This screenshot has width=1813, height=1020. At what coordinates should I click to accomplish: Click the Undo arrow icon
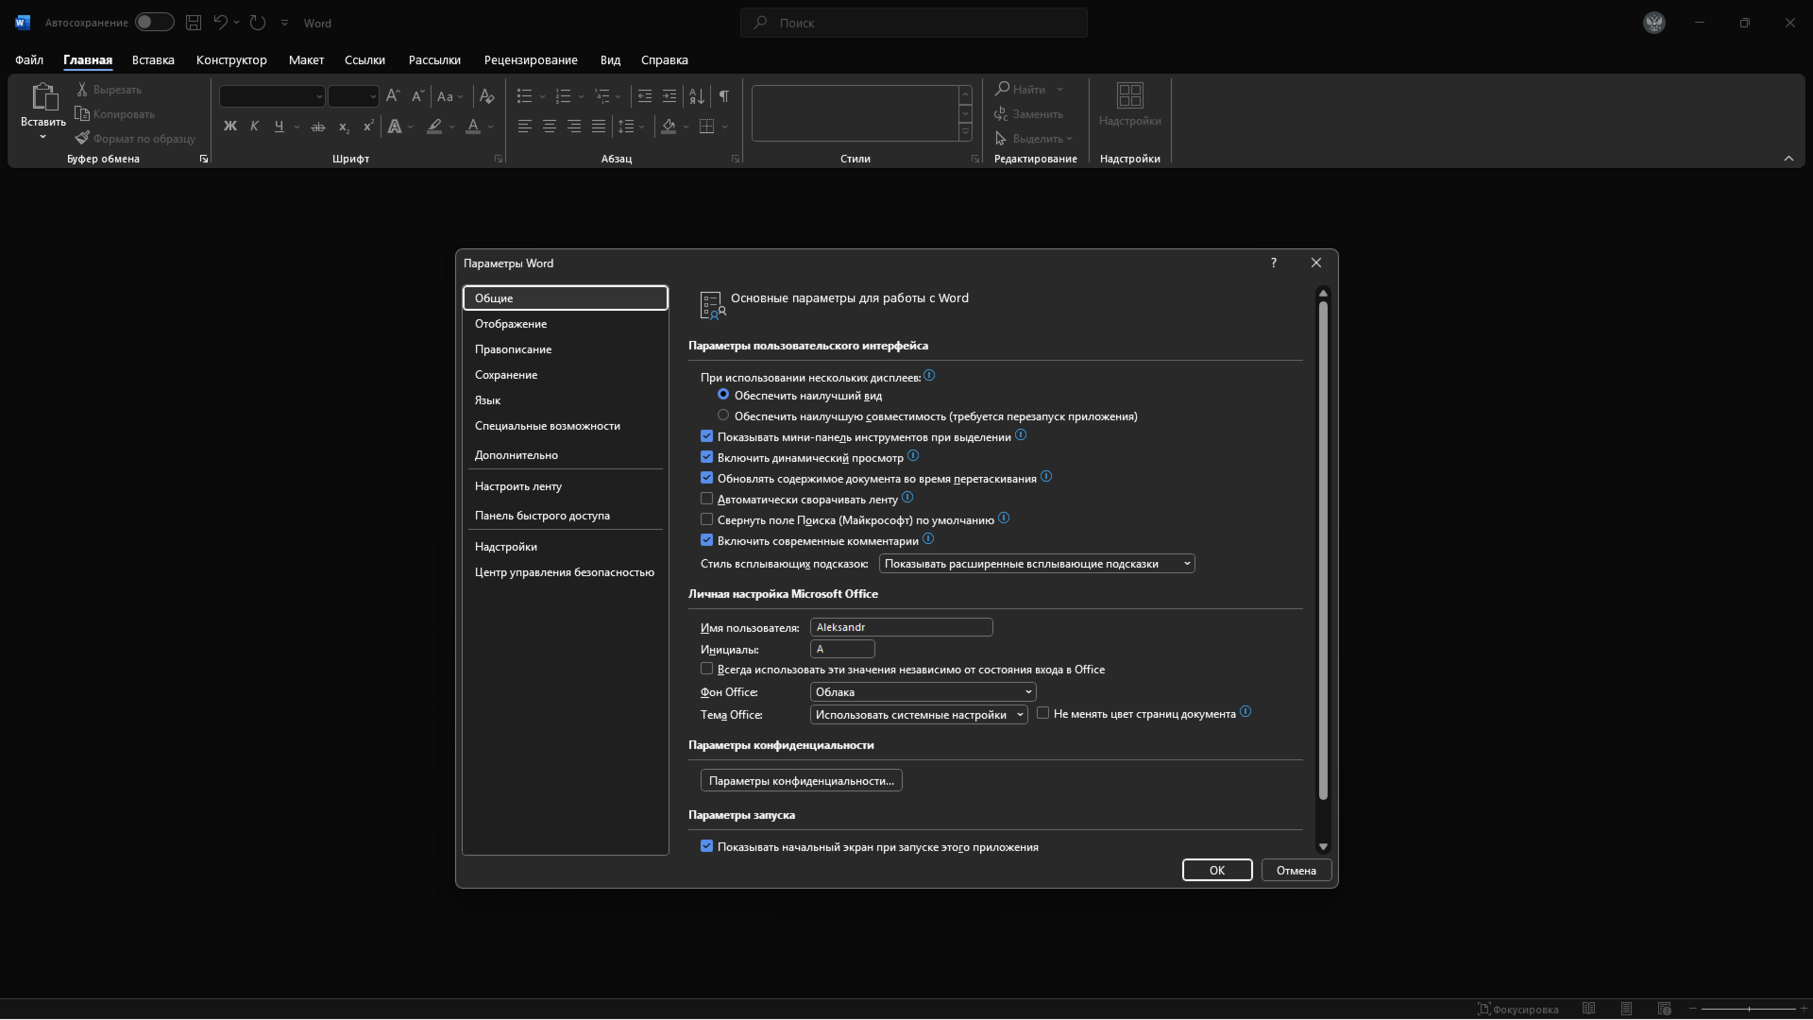click(x=220, y=22)
